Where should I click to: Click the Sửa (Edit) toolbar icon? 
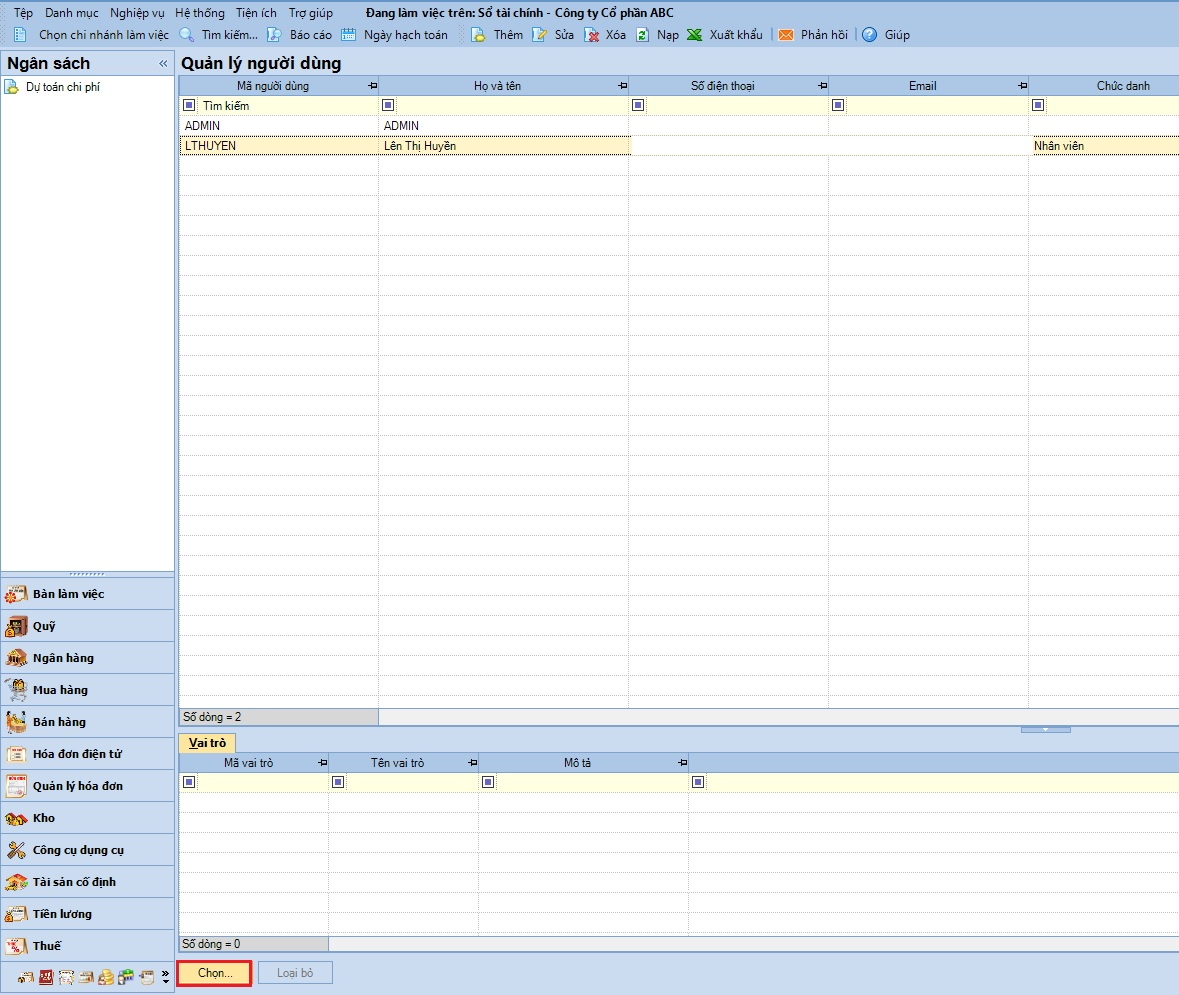coord(540,35)
